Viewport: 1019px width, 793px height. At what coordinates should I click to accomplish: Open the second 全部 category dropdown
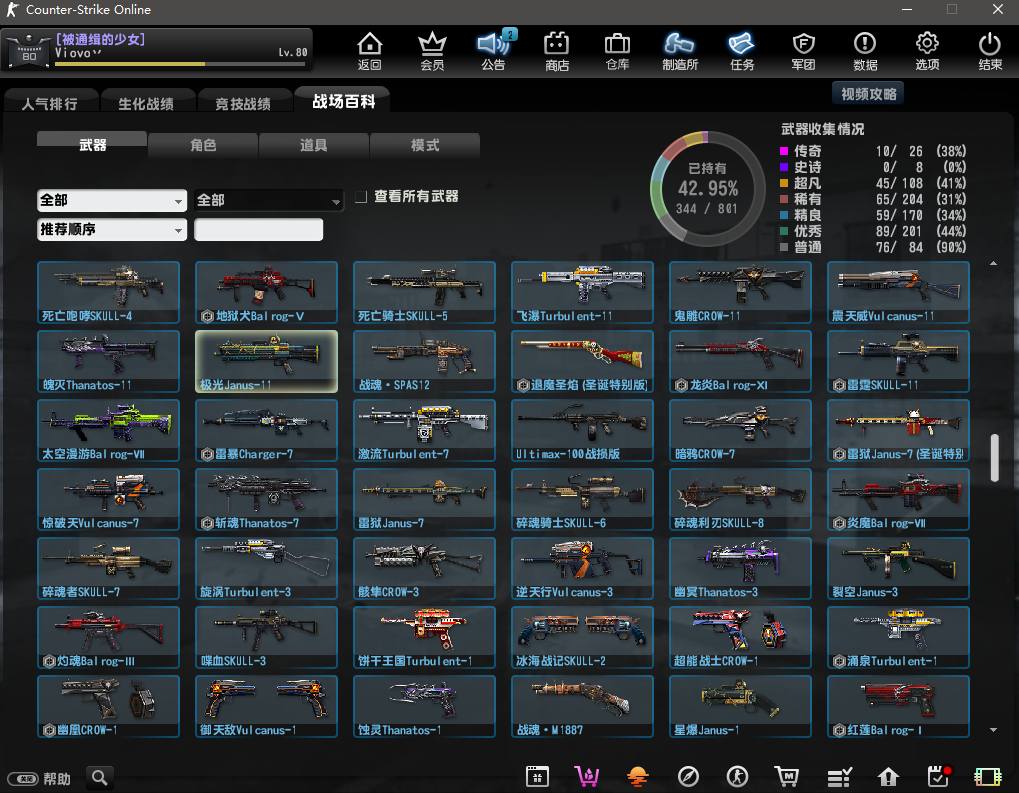point(268,201)
